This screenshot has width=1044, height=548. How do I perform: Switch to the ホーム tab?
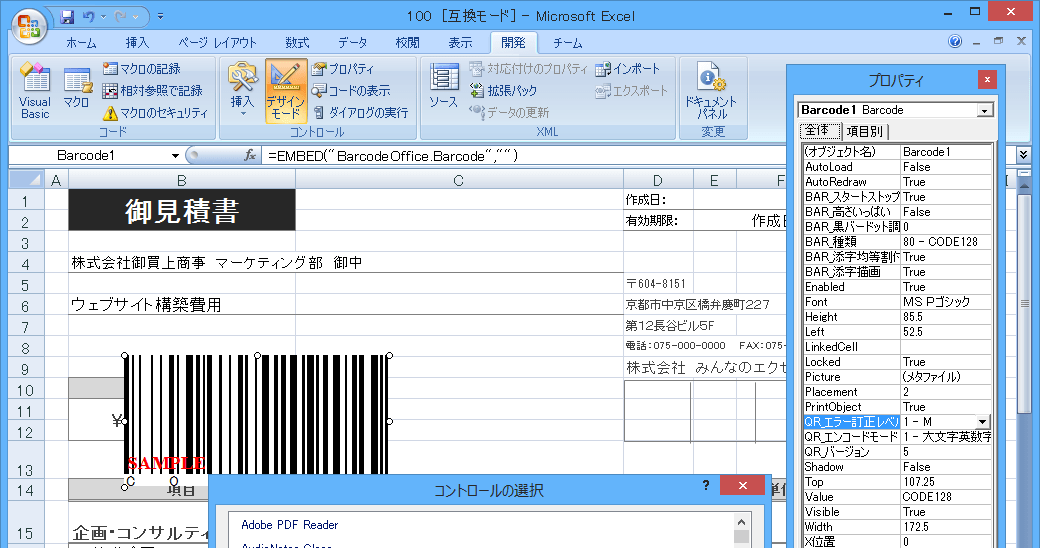(x=81, y=43)
